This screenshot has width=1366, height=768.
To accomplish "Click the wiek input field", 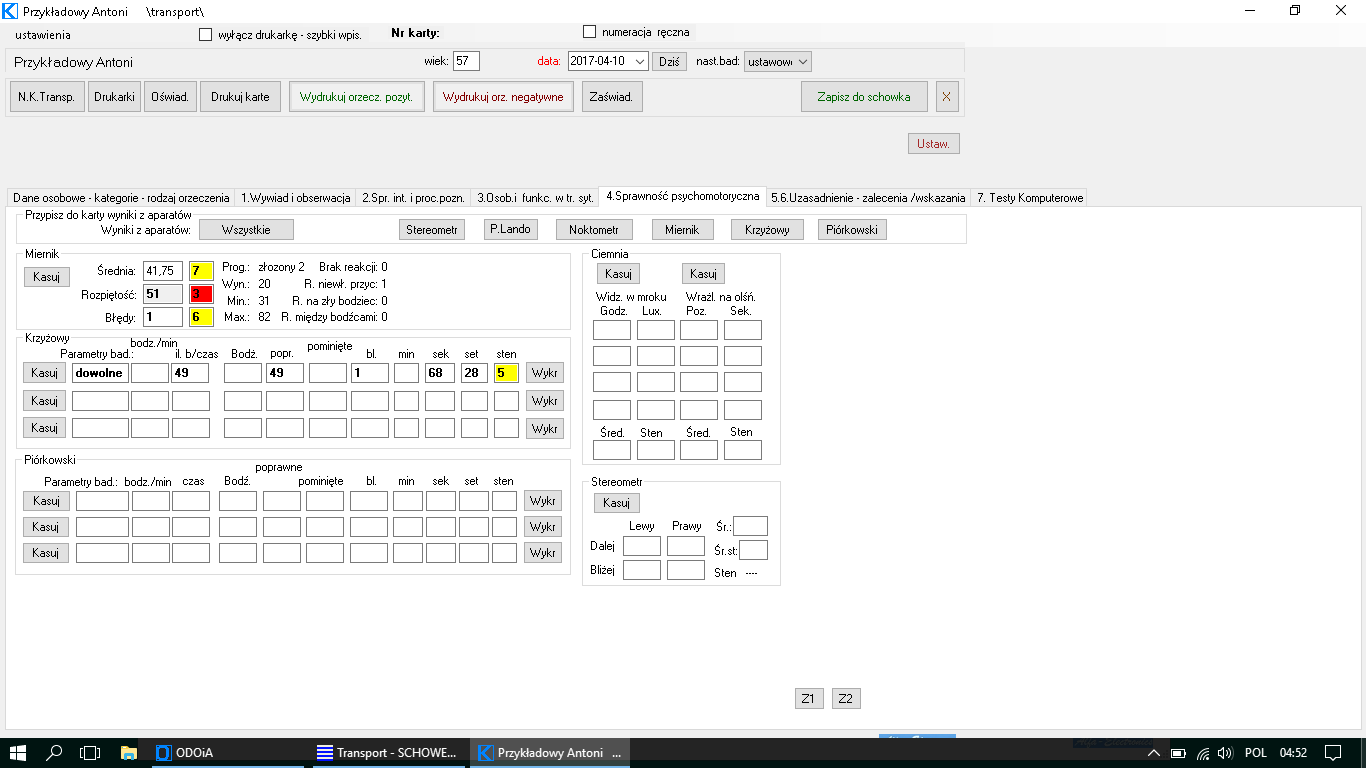I will point(466,61).
